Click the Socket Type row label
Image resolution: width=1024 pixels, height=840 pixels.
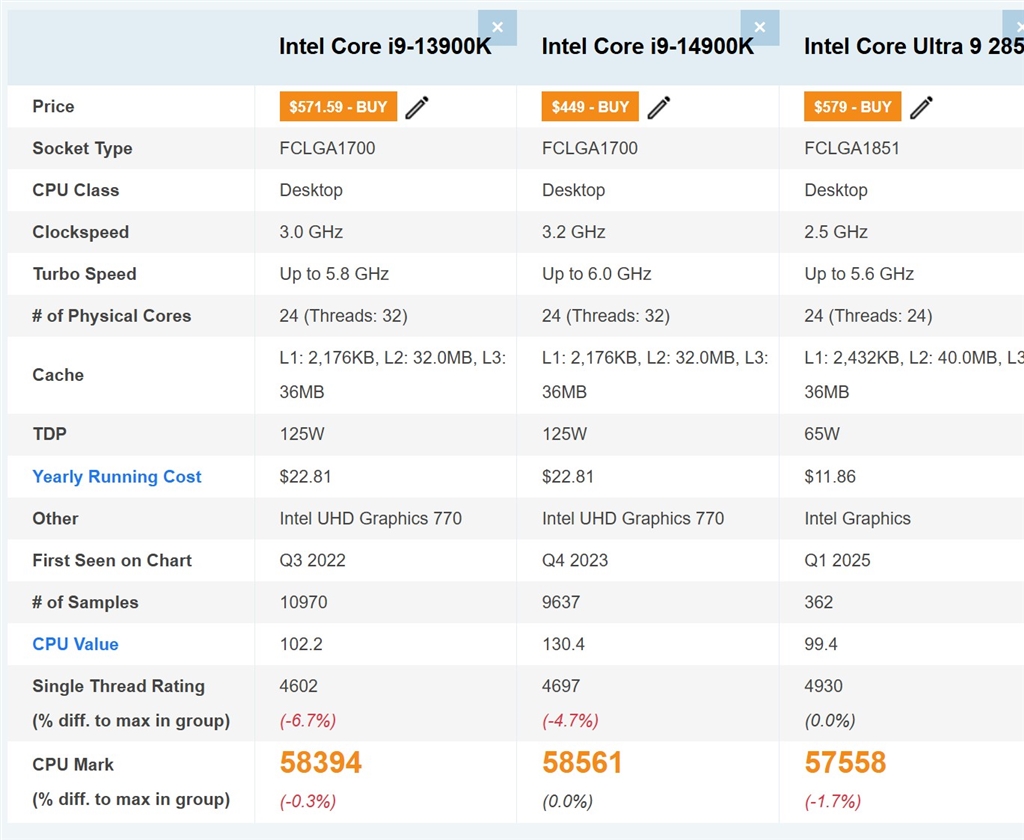(x=82, y=148)
